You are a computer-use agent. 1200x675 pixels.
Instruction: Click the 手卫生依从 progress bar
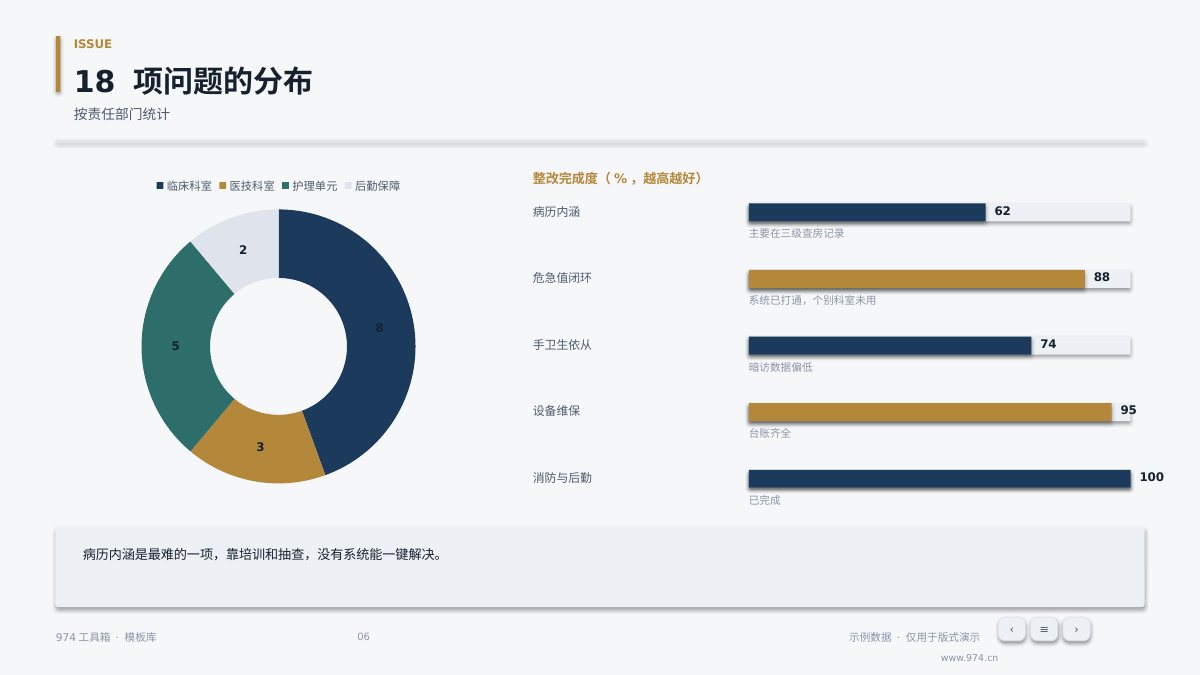click(939, 345)
